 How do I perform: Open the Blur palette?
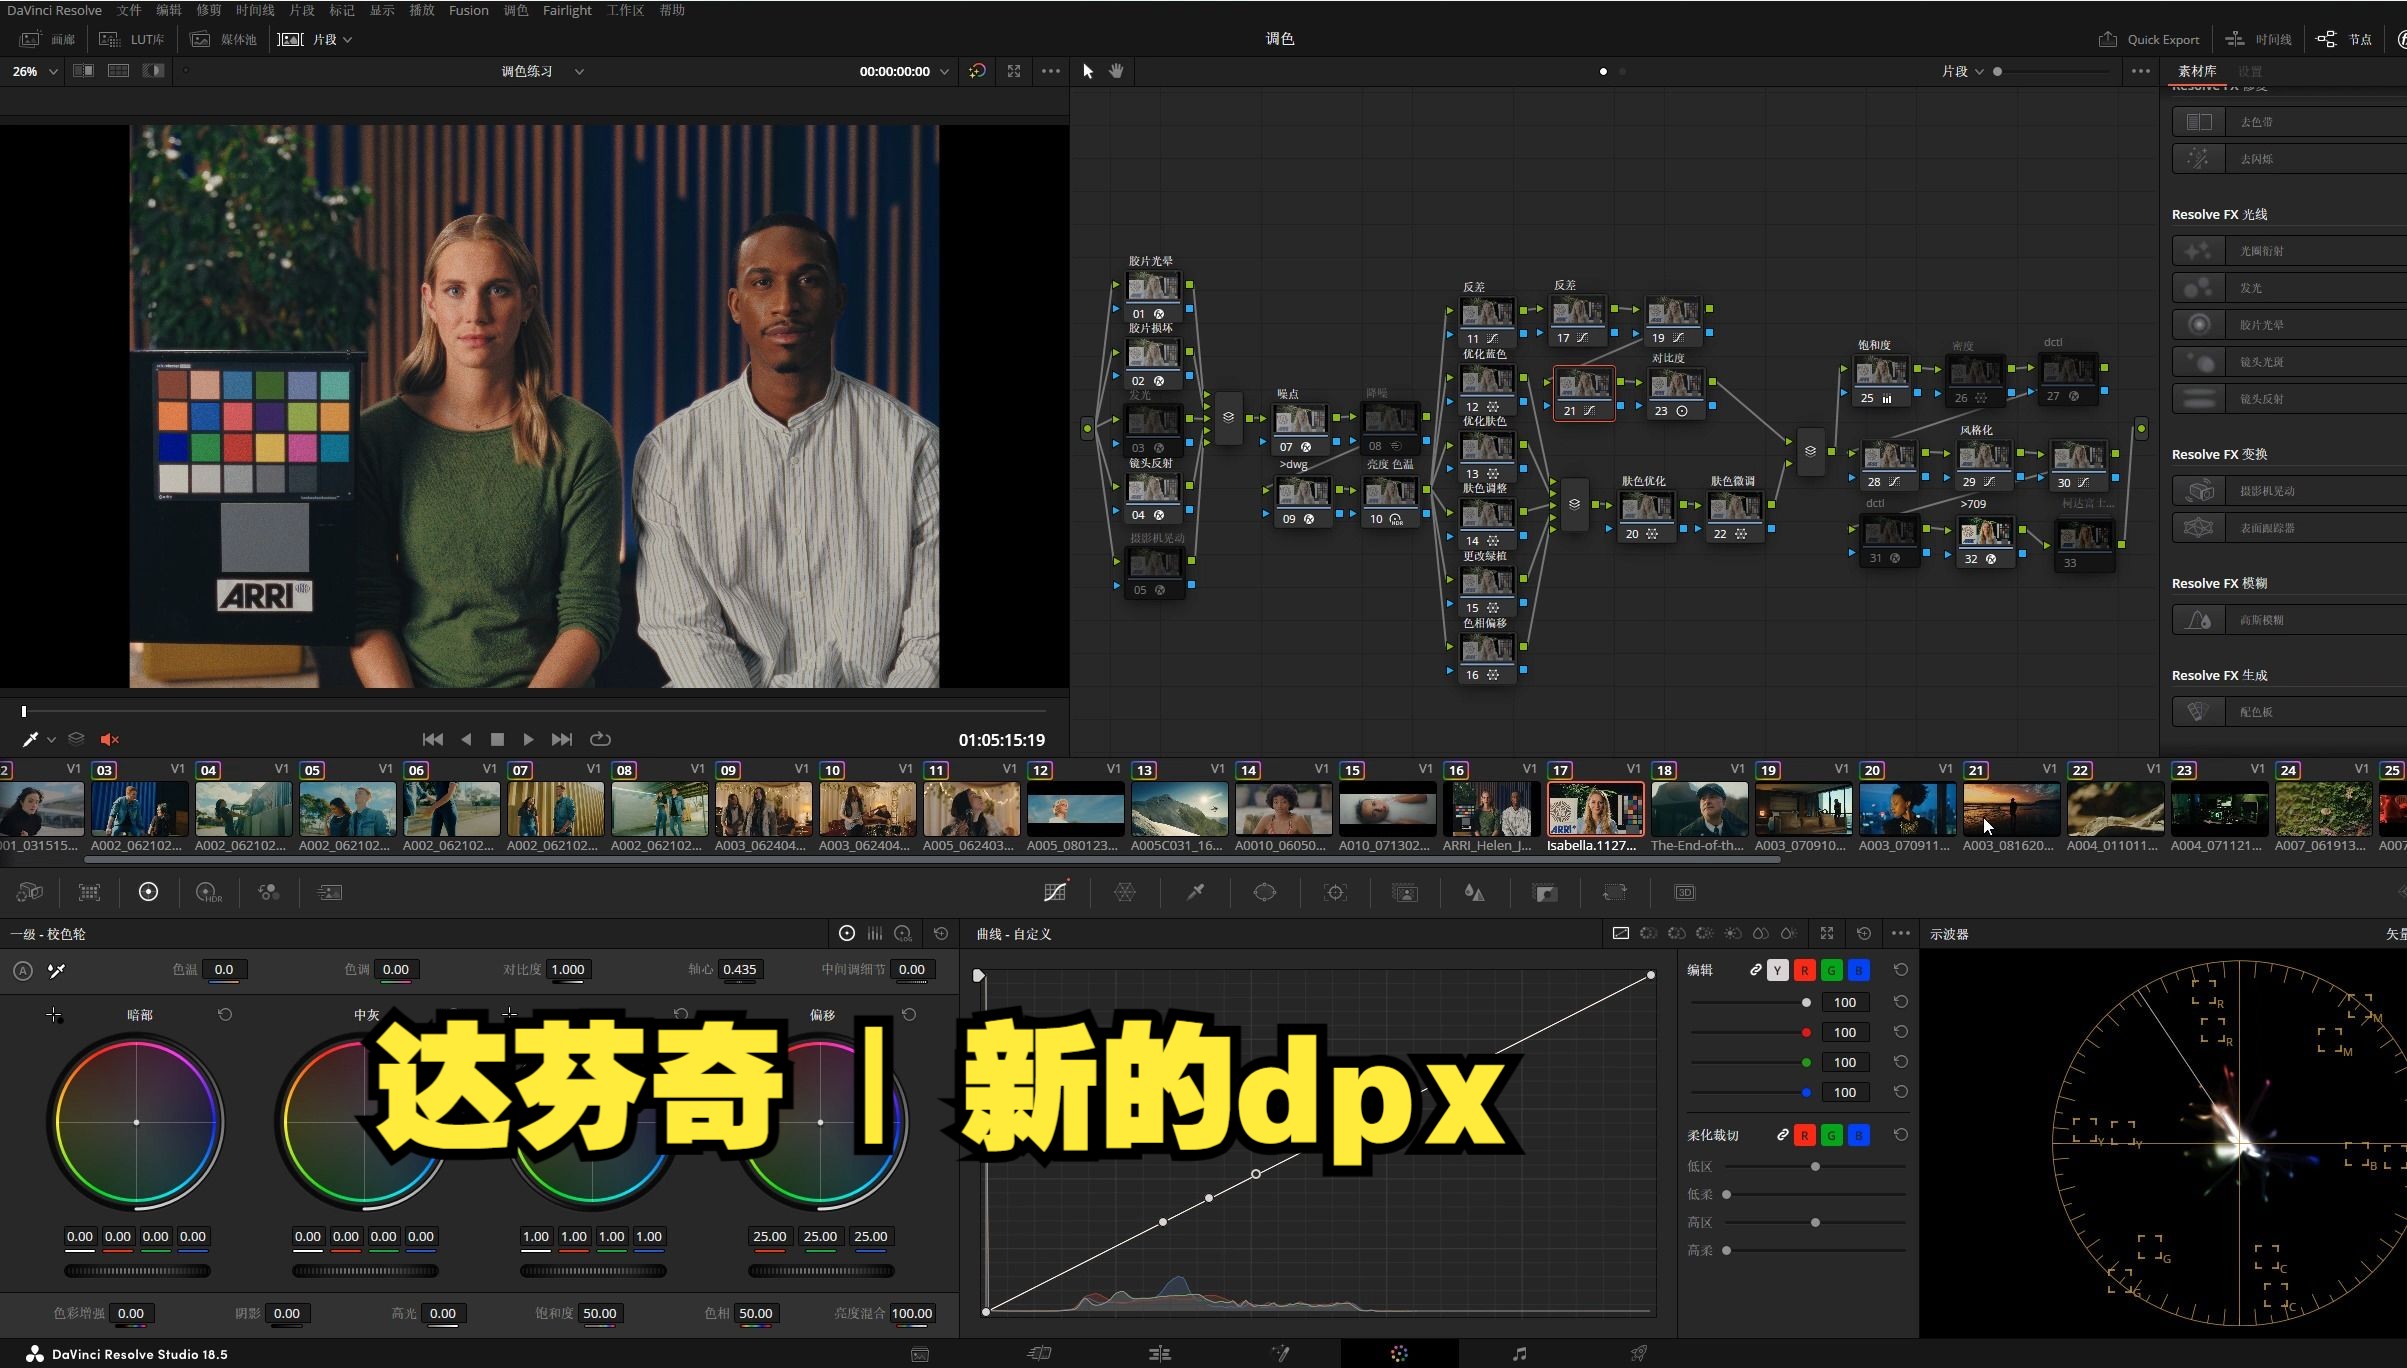click(1475, 892)
